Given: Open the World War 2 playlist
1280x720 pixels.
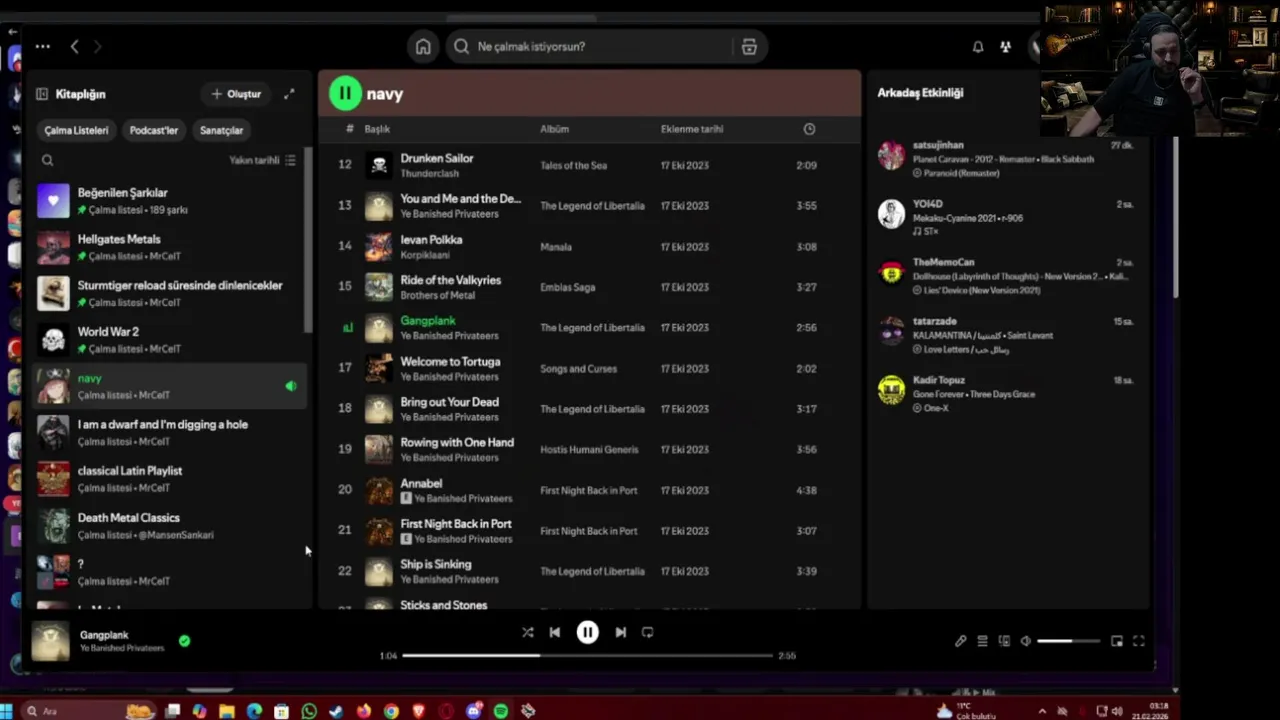Looking at the screenshot, I should click(x=170, y=340).
